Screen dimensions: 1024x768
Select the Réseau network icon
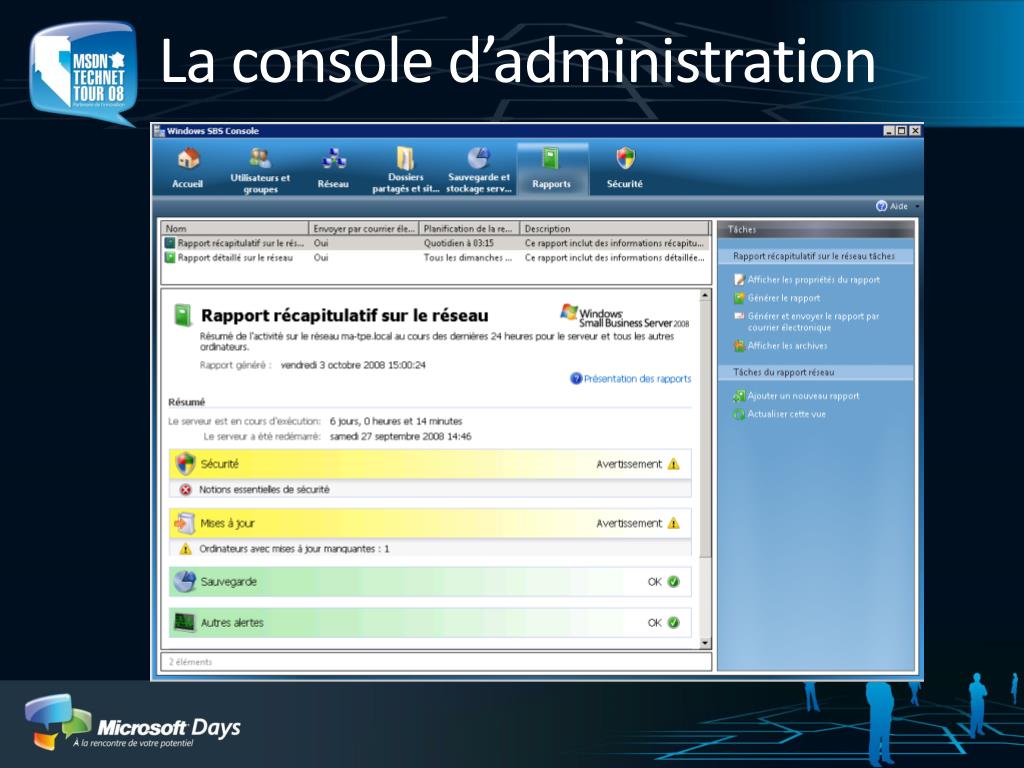point(333,159)
